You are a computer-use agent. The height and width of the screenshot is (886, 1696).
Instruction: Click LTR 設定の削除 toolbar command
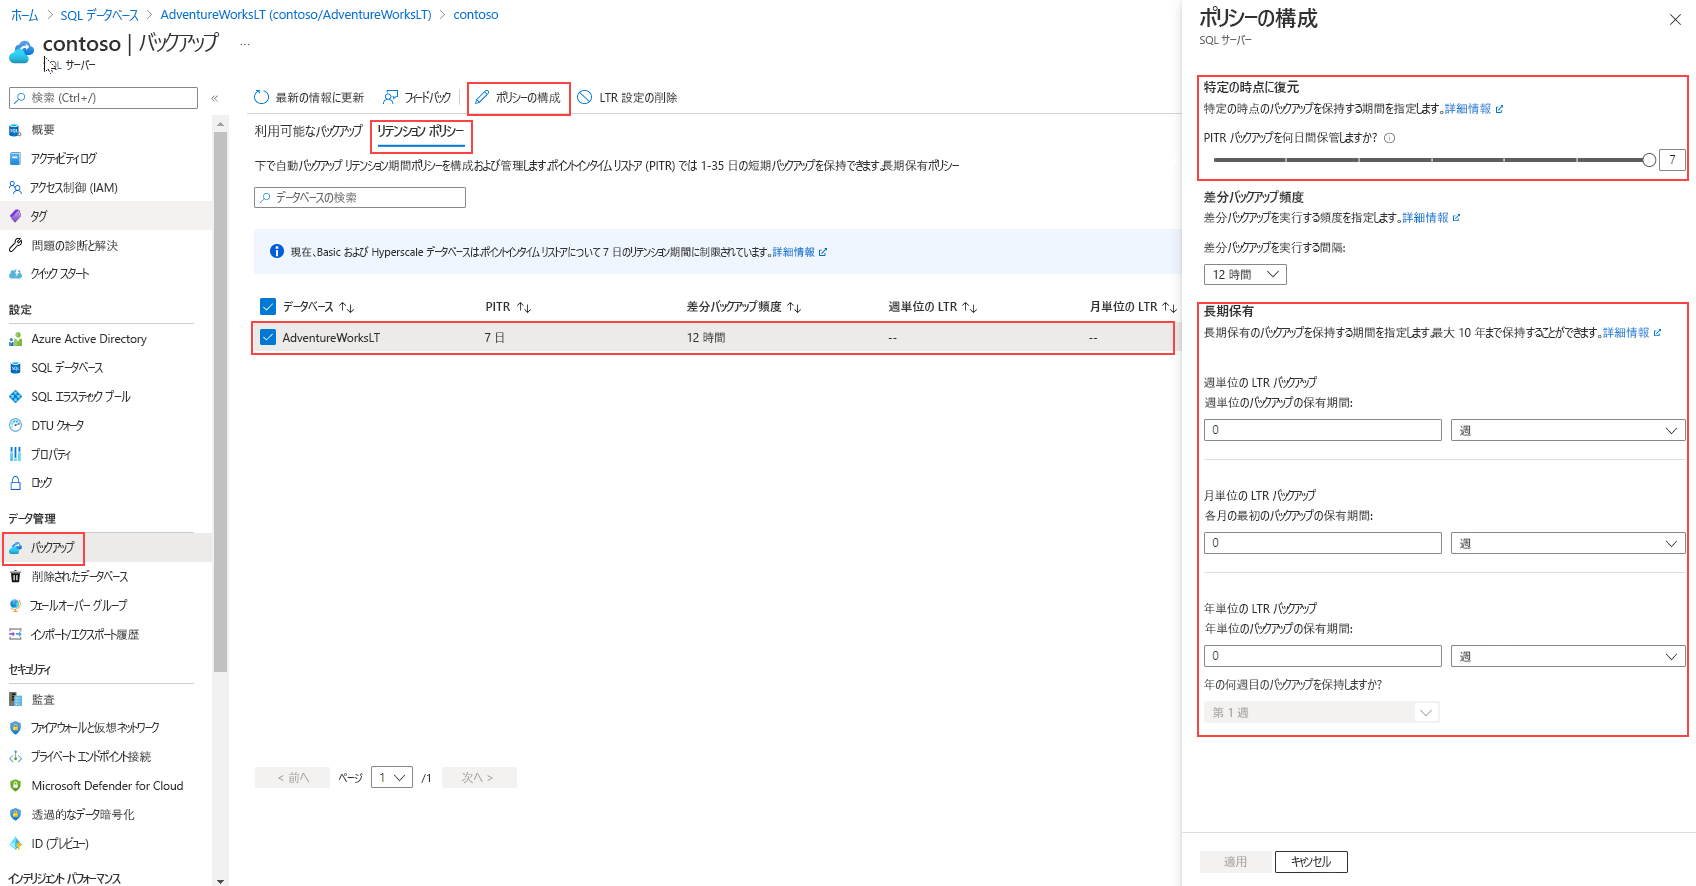[x=627, y=98]
